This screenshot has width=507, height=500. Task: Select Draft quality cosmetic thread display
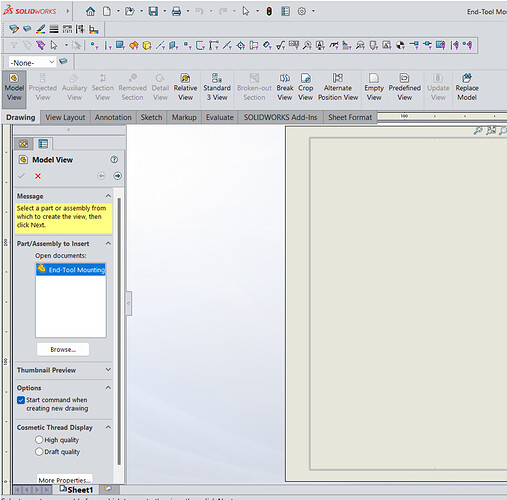(39, 452)
